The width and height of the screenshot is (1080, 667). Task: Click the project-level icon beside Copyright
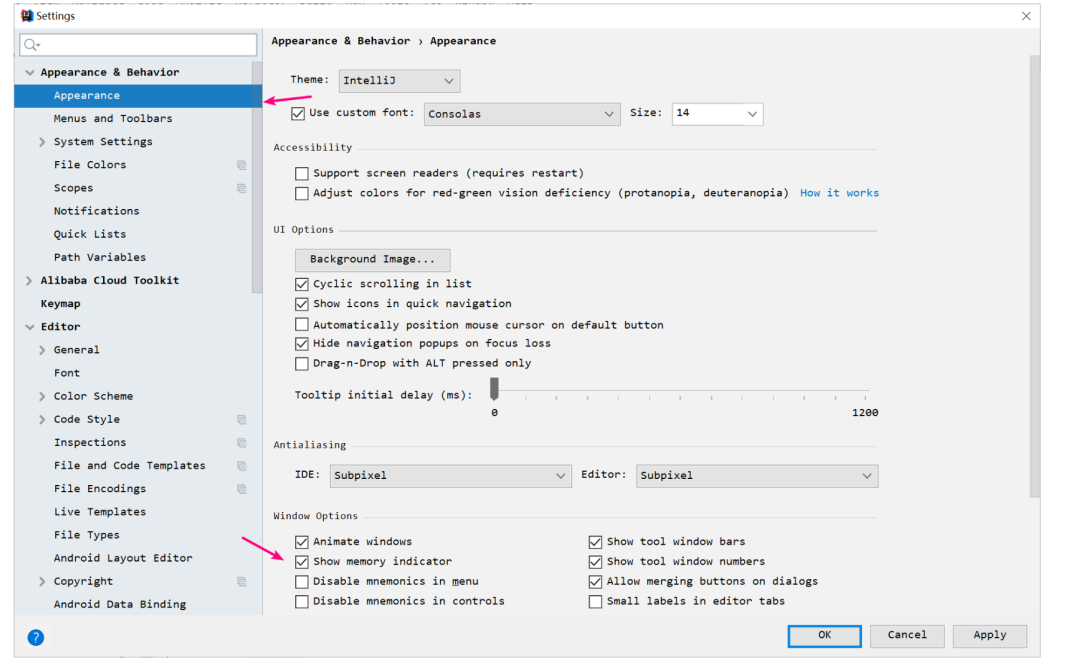[x=241, y=582]
